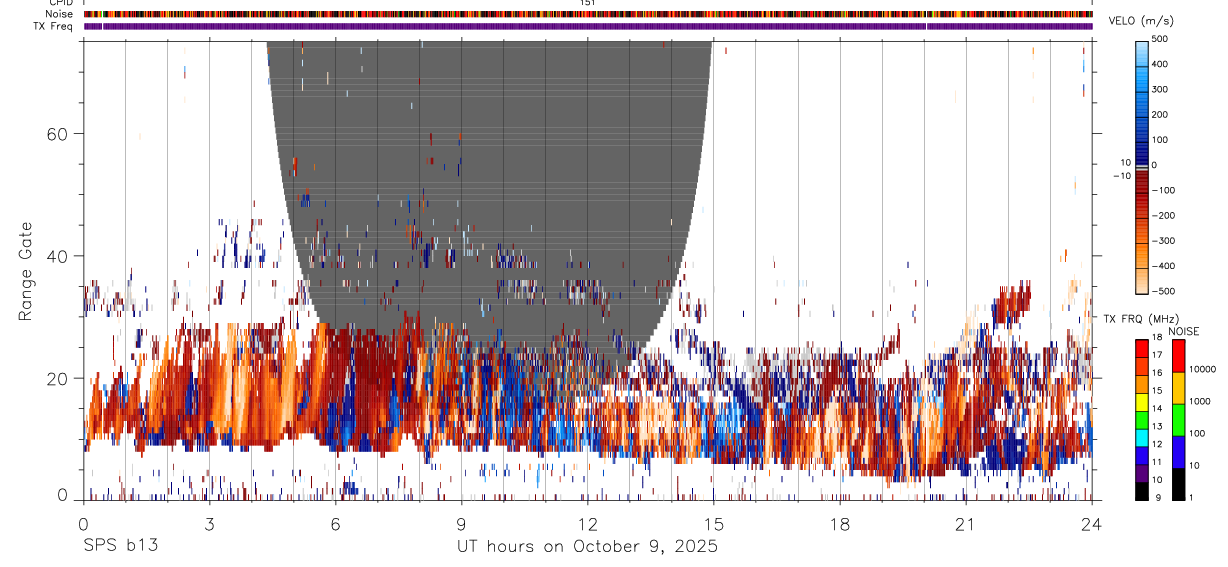Click "UT hours on October 9, 2025" caption
The height and width of the screenshot is (567, 1228).
pos(587,547)
